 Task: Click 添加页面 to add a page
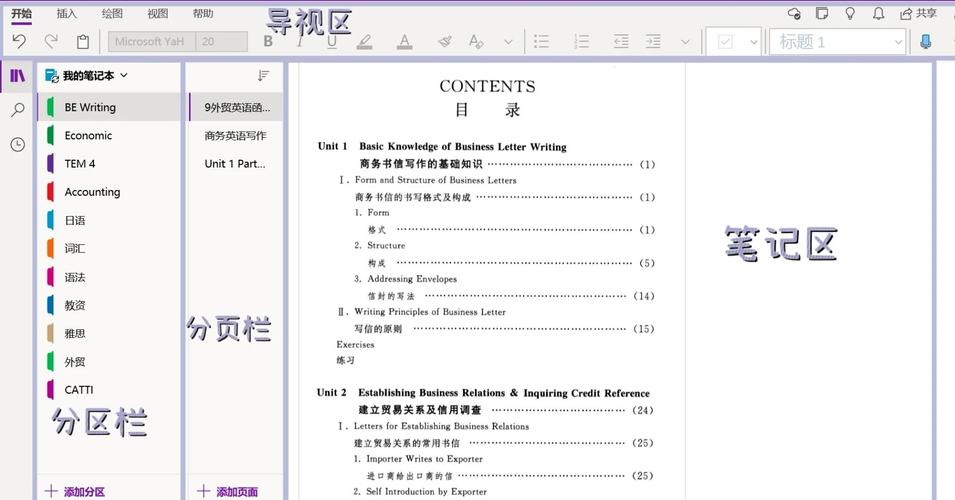tap(227, 491)
